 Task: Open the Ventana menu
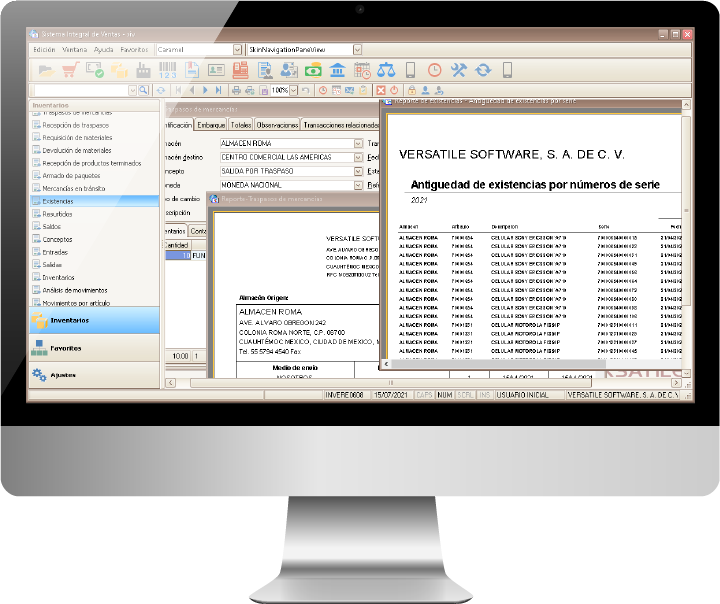click(x=74, y=49)
